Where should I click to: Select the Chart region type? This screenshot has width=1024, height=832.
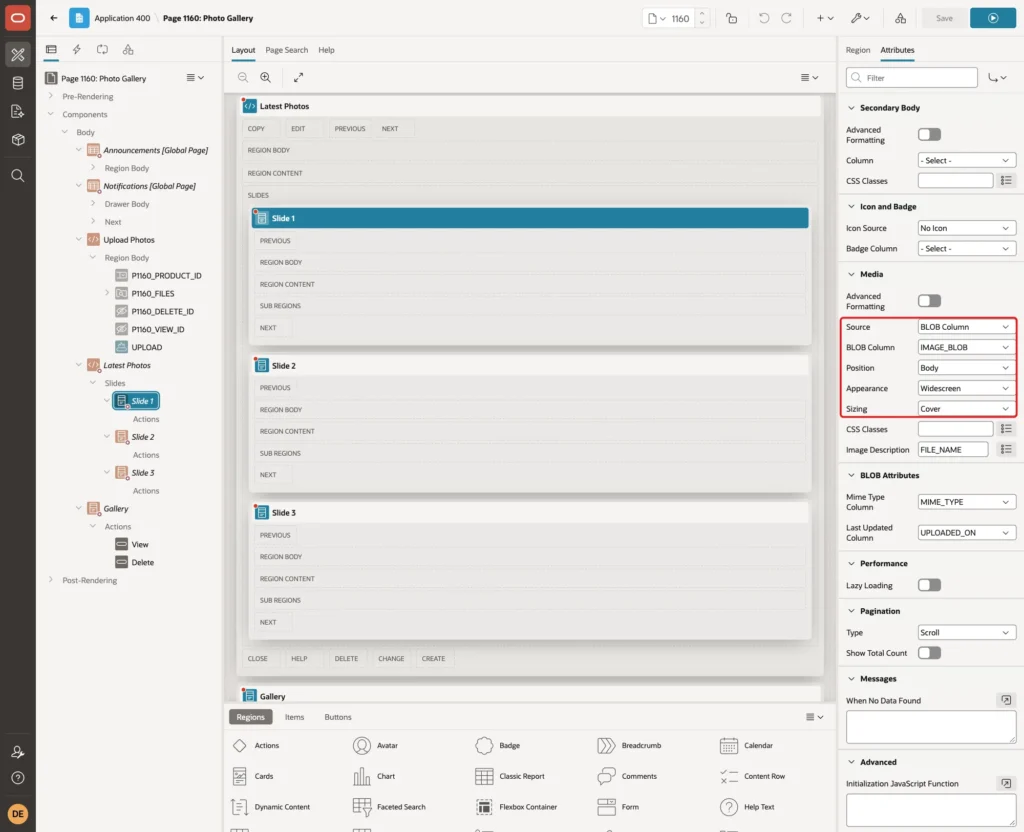click(374, 776)
